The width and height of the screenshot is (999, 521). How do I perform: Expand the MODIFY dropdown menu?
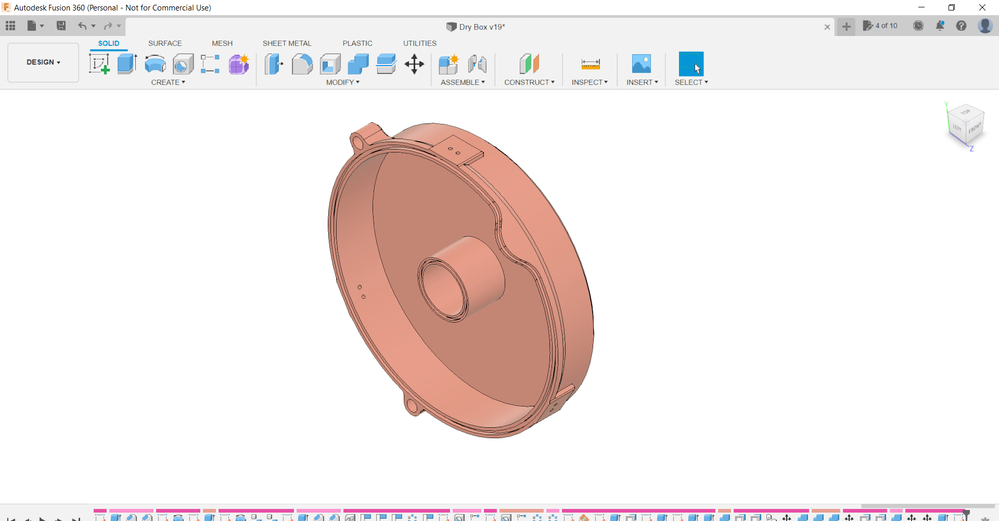click(x=343, y=82)
